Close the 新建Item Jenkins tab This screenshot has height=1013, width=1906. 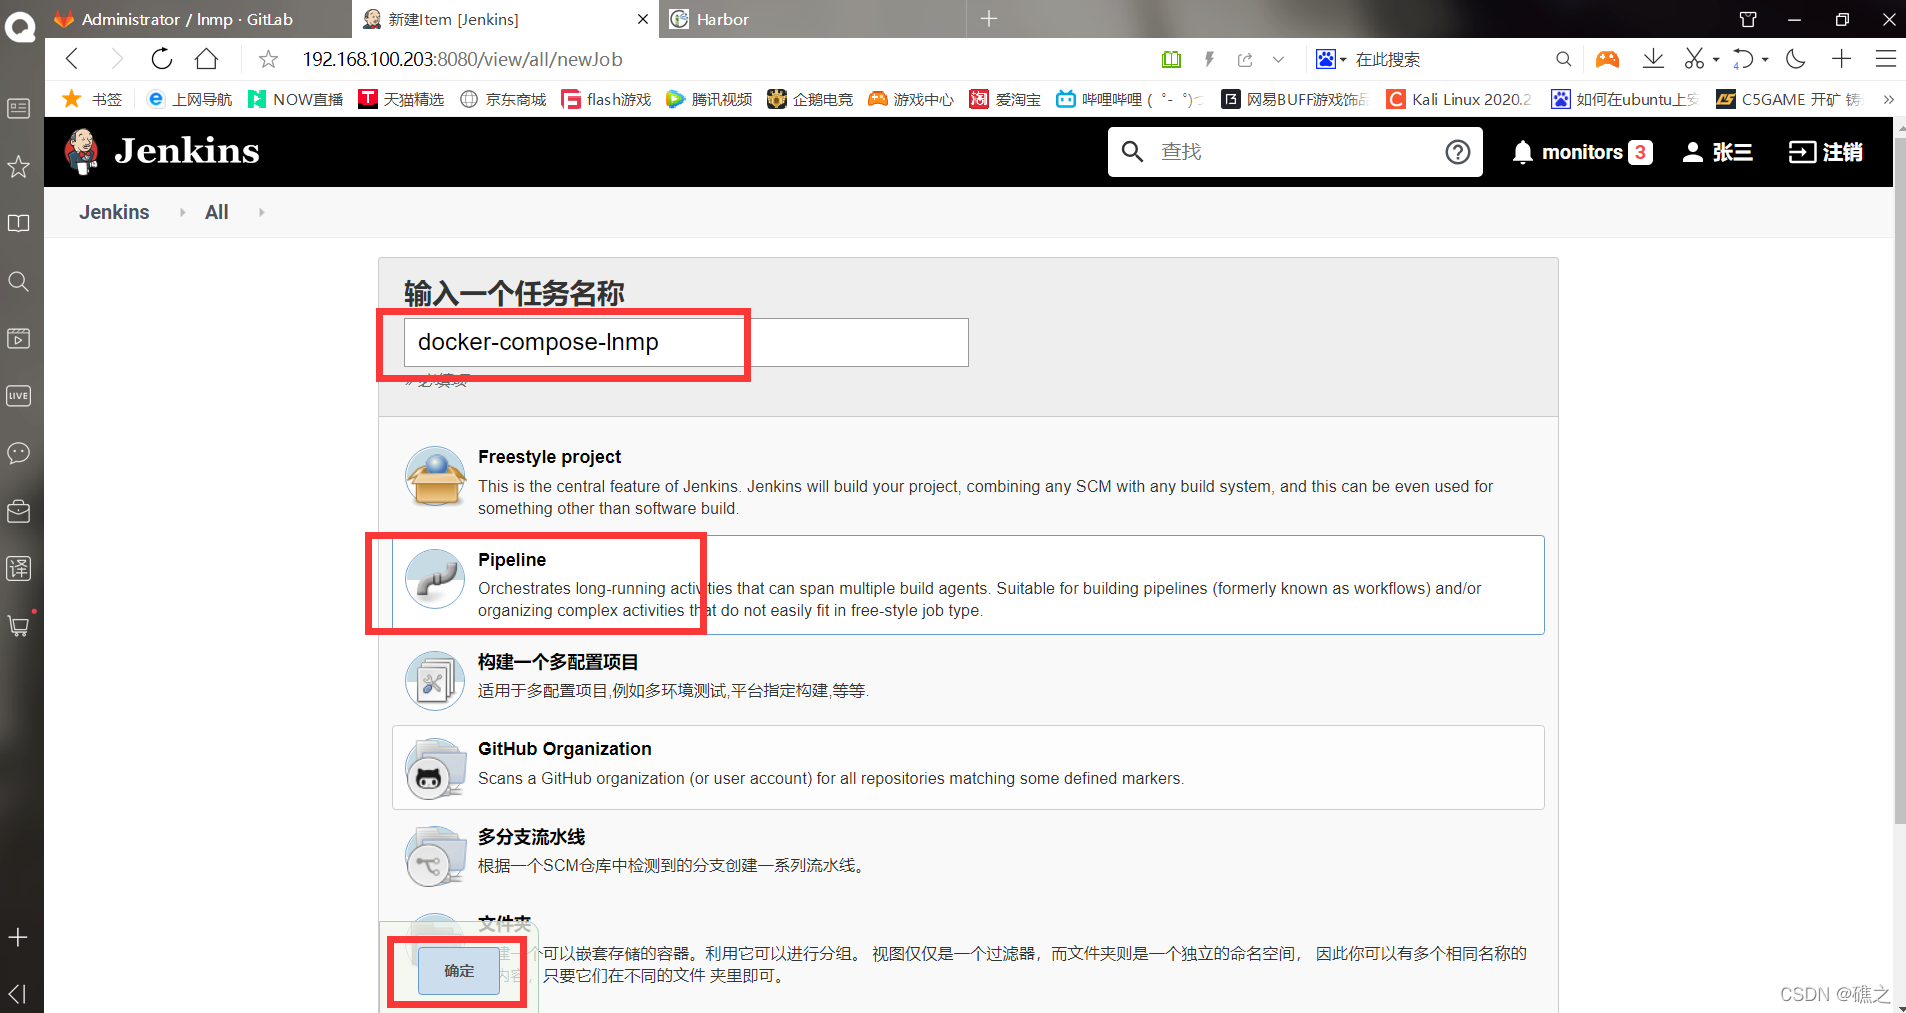click(643, 19)
